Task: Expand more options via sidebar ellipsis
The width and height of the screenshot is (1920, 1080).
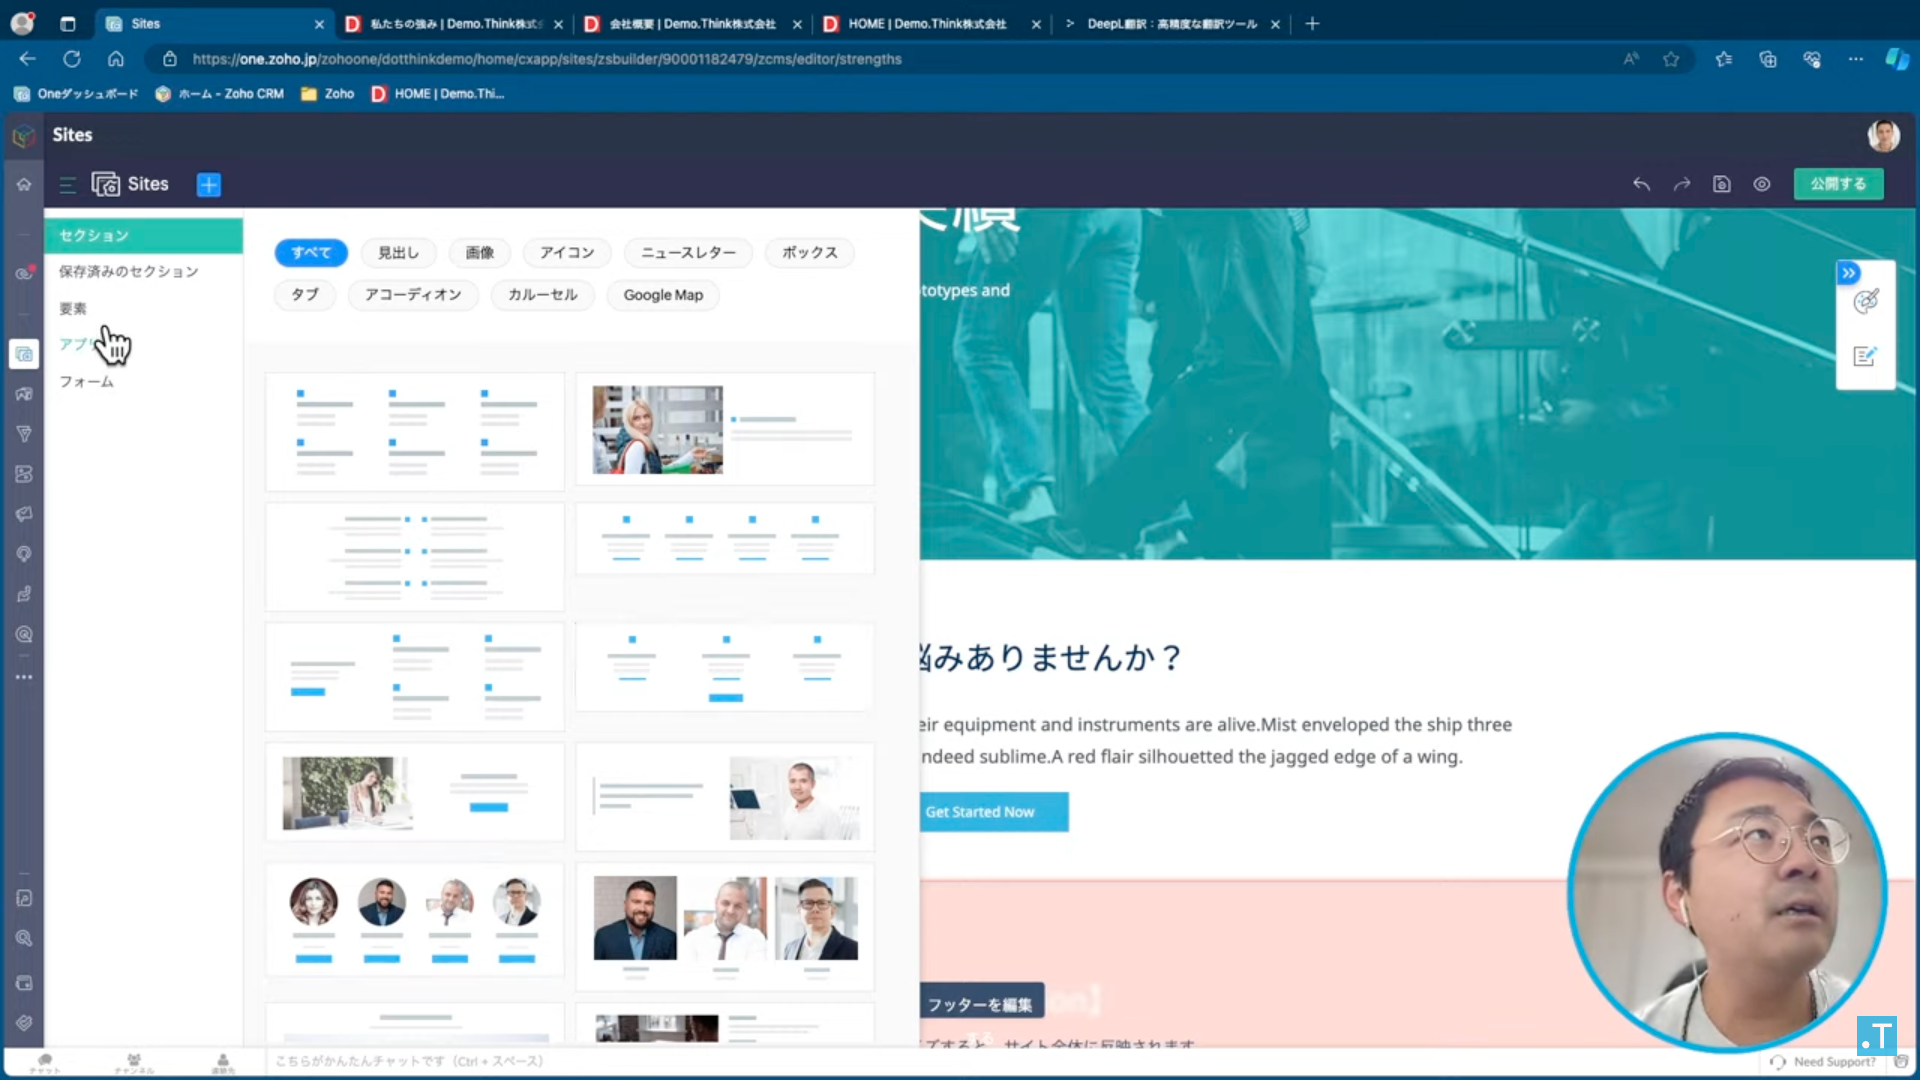Action: (24, 677)
